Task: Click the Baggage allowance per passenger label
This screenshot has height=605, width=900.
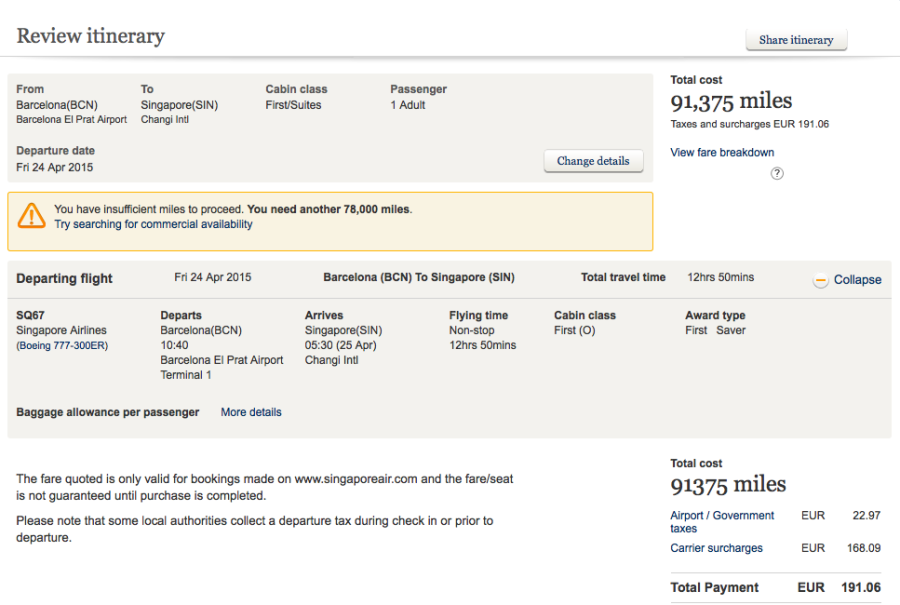Action: click(108, 412)
